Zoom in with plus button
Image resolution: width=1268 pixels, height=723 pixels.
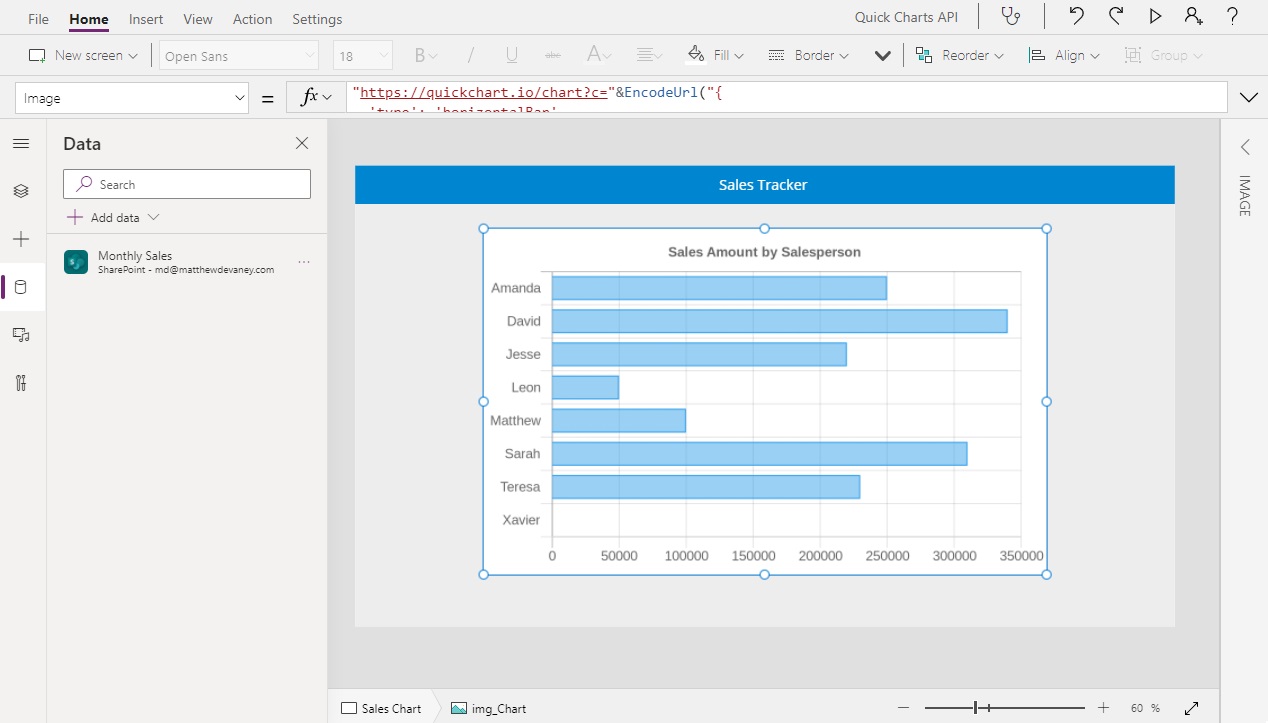click(1104, 708)
